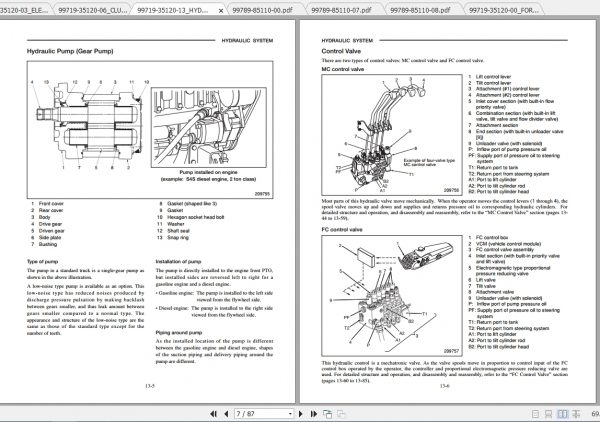Click '2 Tilt control lever' in MC legend
Image resolution: width=600 pixels, height=422 pixels.
point(490,83)
